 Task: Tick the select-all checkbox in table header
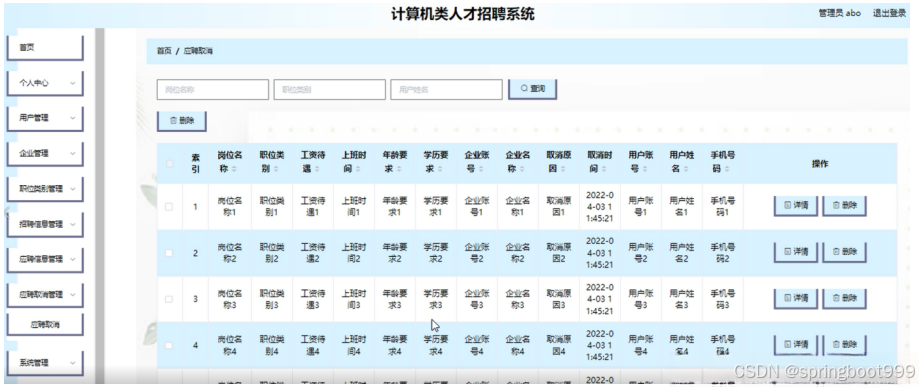pos(169,164)
